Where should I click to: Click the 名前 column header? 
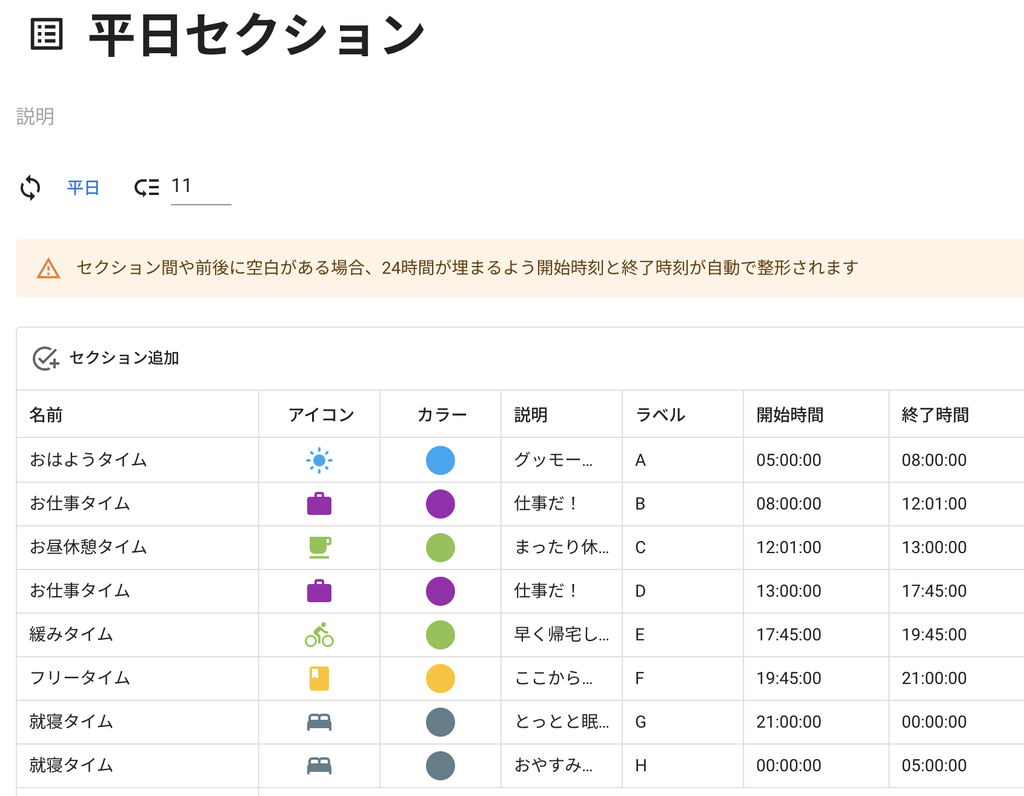(138, 415)
